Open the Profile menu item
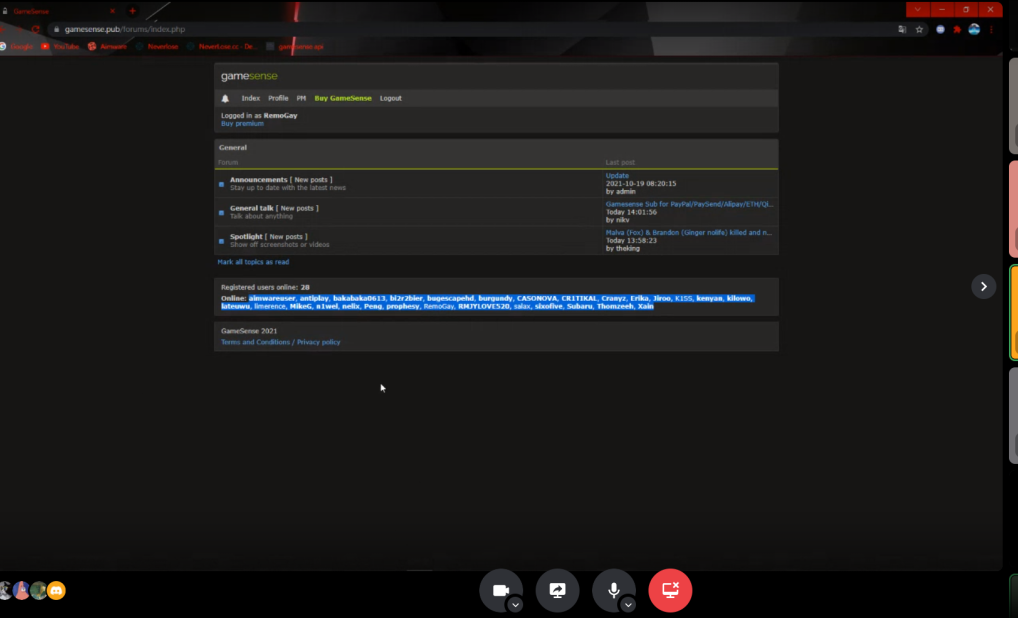 278,98
